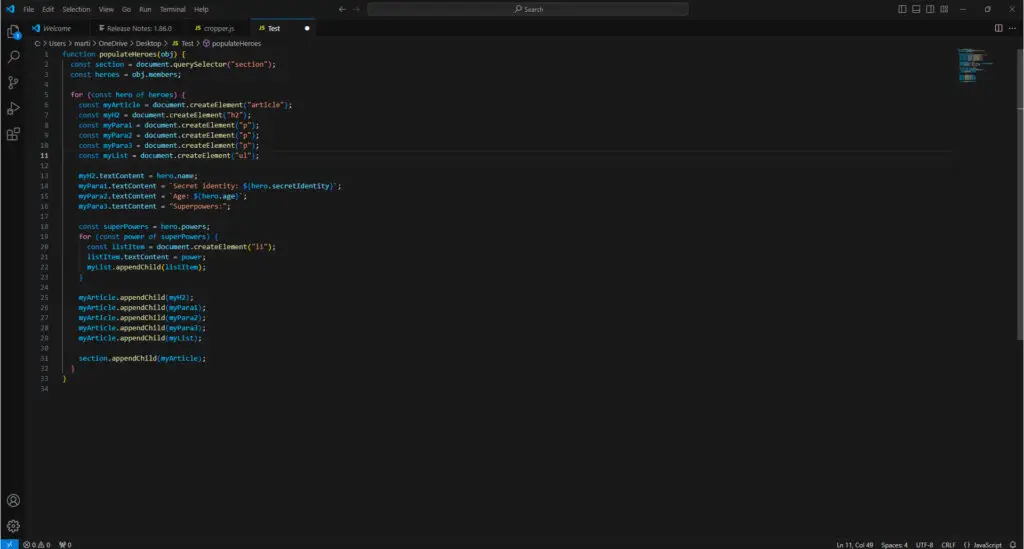The width and height of the screenshot is (1024, 549).
Task: Click "myH2.textContent" on line 13
Action: tap(111, 176)
